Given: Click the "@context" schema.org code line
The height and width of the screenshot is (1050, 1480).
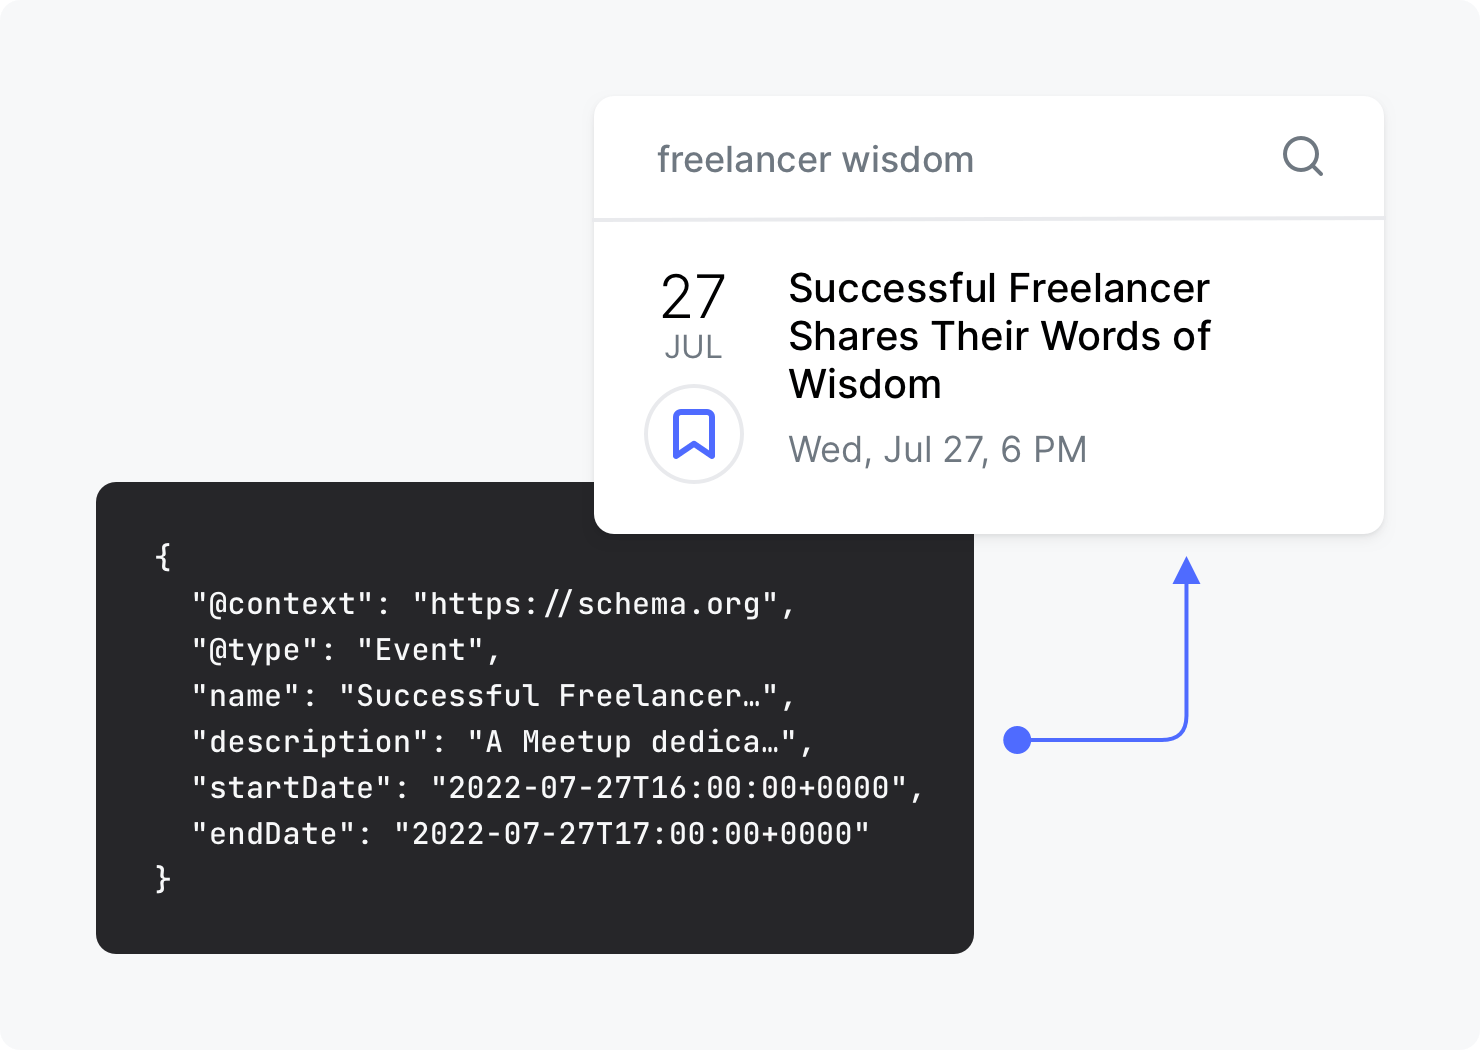Looking at the screenshot, I should pos(493,604).
